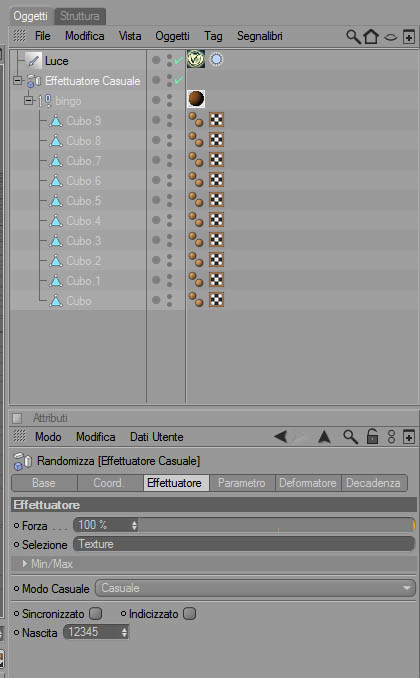Click the home icon in Objects toolbar
The width and height of the screenshot is (420, 678).
(371, 37)
